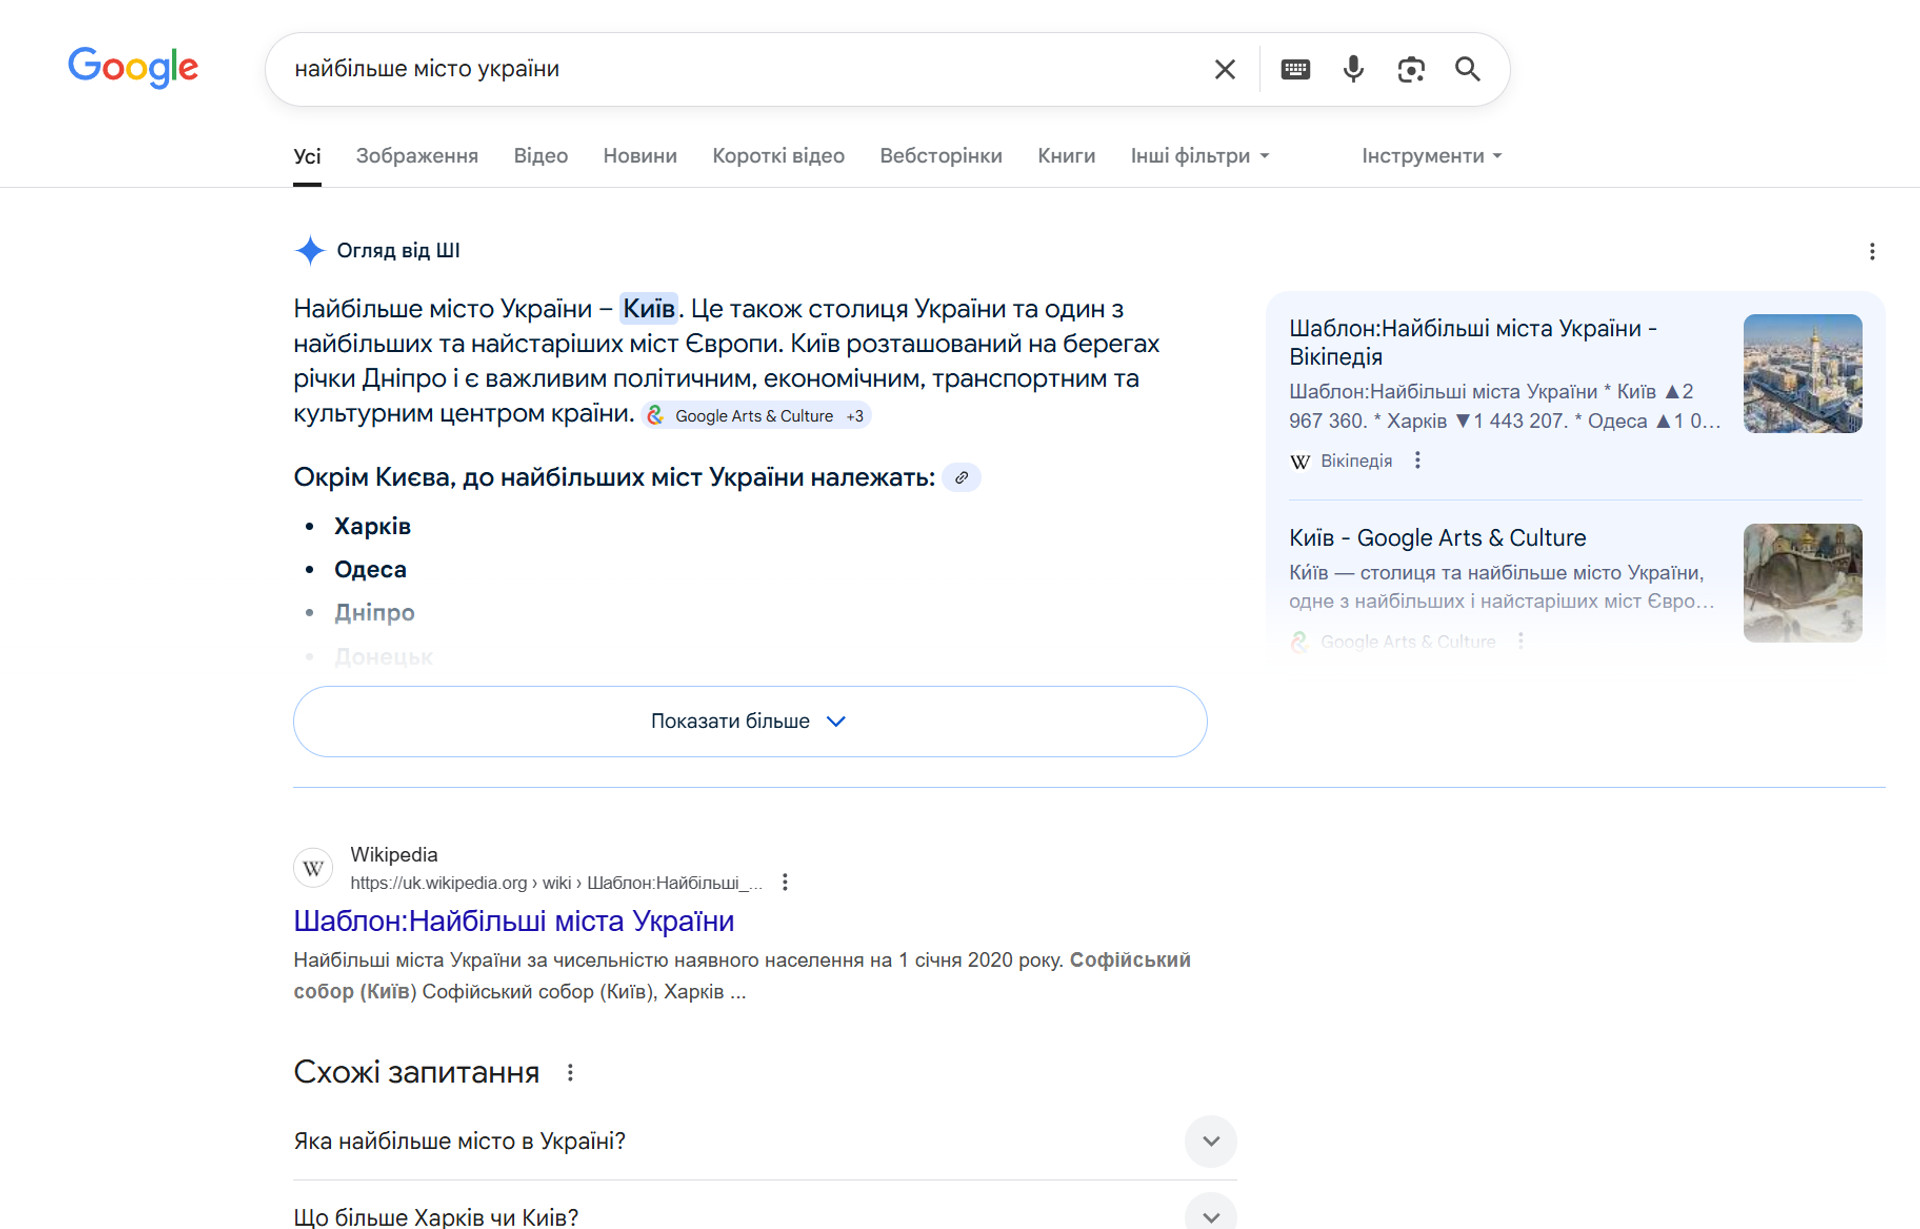Open AI overview three-dot options menu
The height and width of the screenshot is (1229, 1920).
1871,251
